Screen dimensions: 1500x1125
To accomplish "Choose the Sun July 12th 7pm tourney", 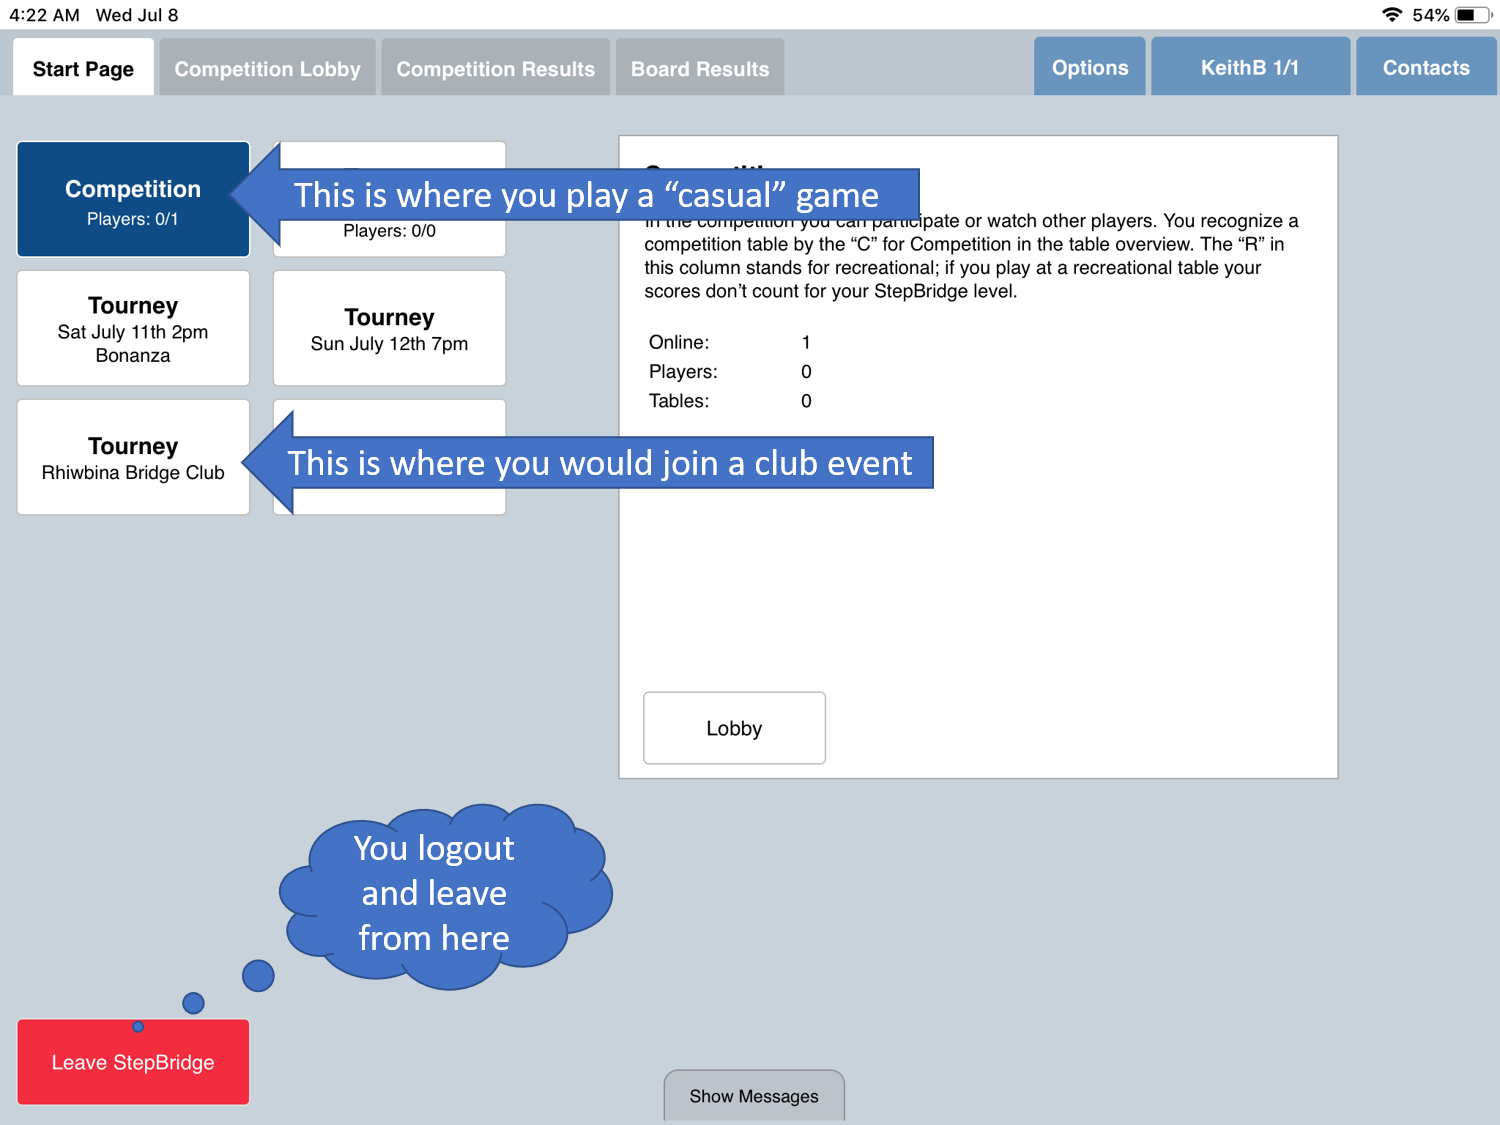I will click(389, 329).
